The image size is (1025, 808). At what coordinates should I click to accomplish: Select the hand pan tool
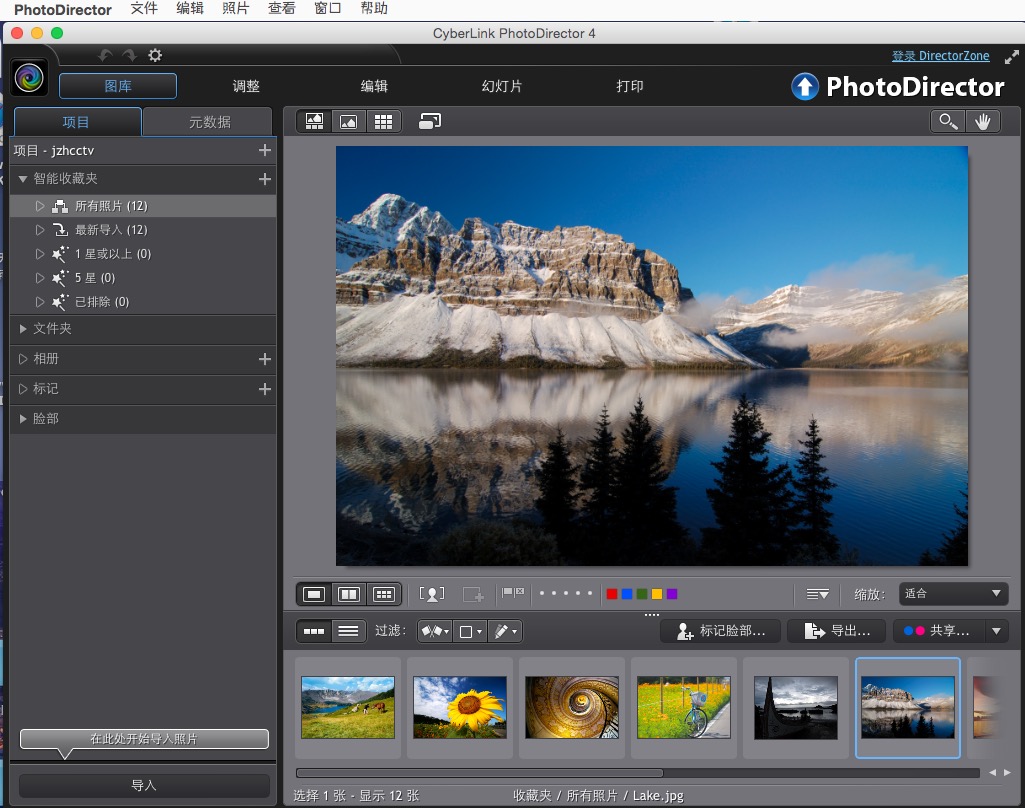click(983, 121)
